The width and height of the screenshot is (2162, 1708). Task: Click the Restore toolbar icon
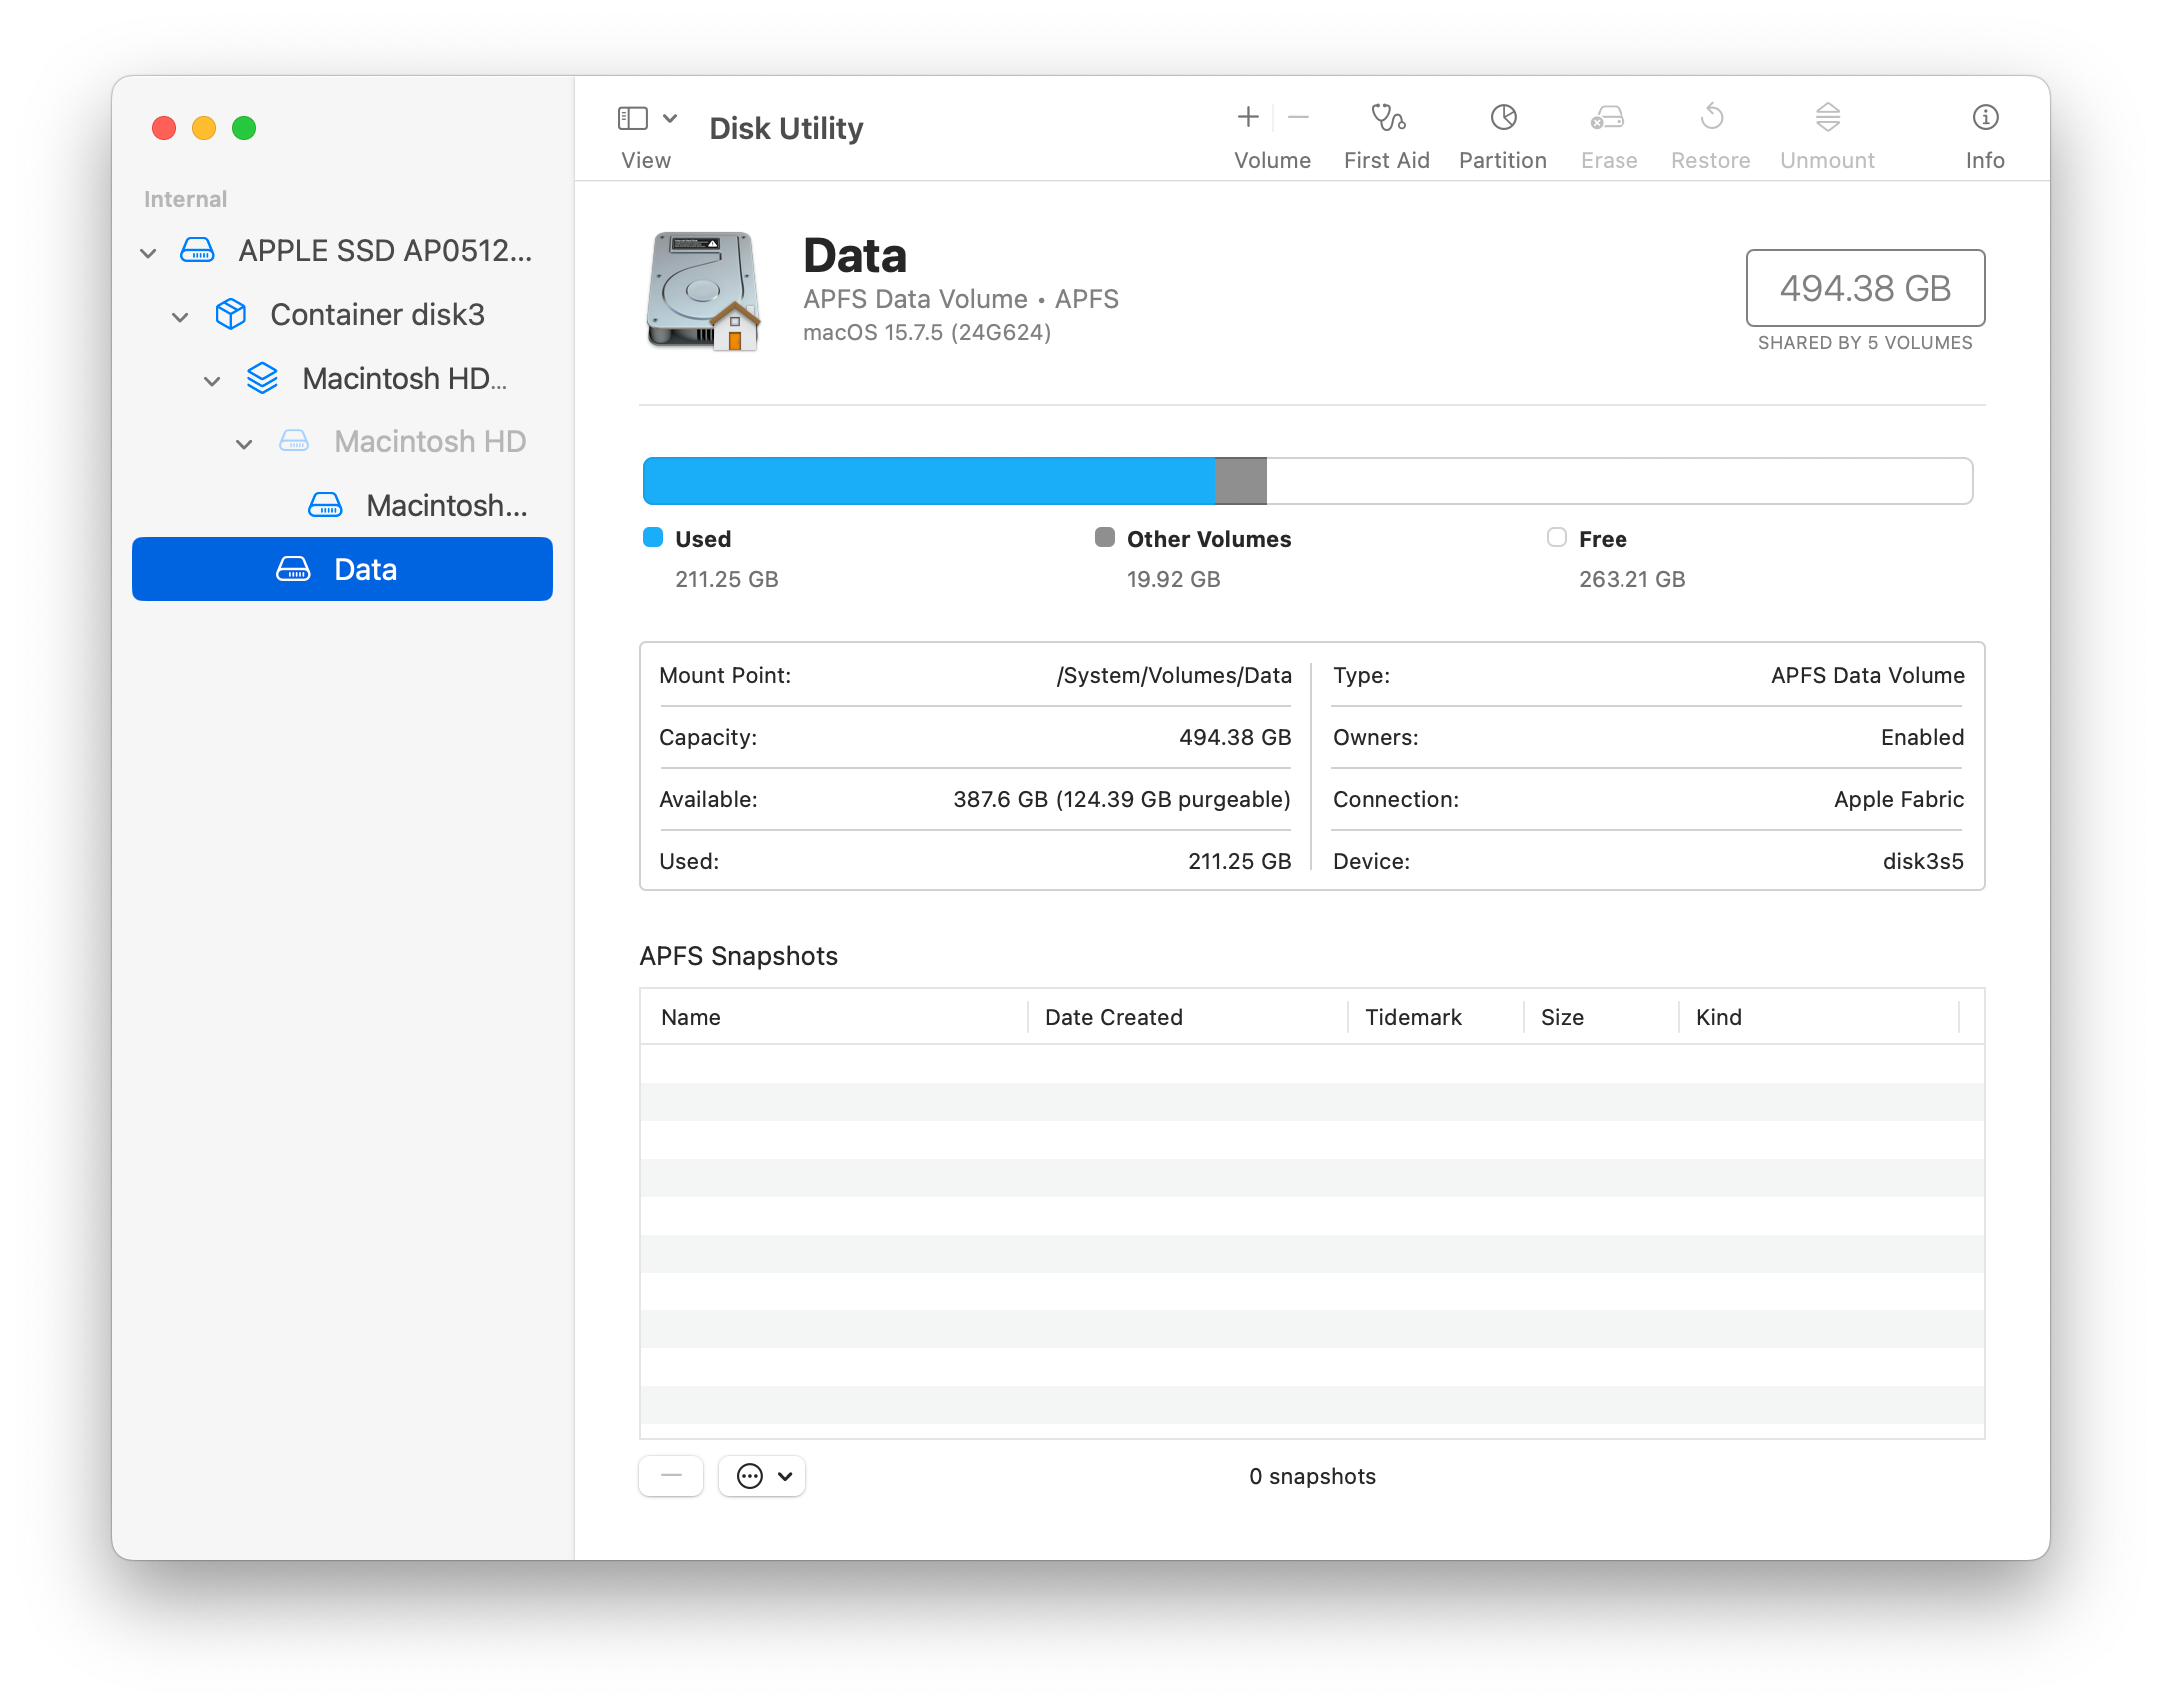[x=1712, y=117]
